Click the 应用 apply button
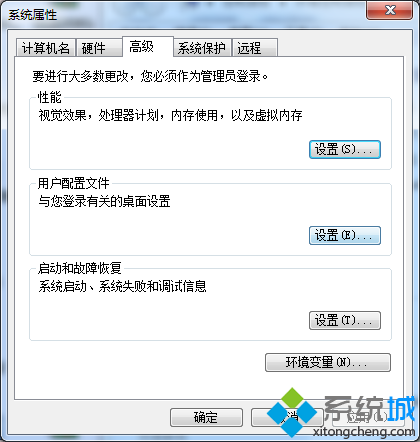420x442 pixels. pyautogui.click(x=368, y=417)
